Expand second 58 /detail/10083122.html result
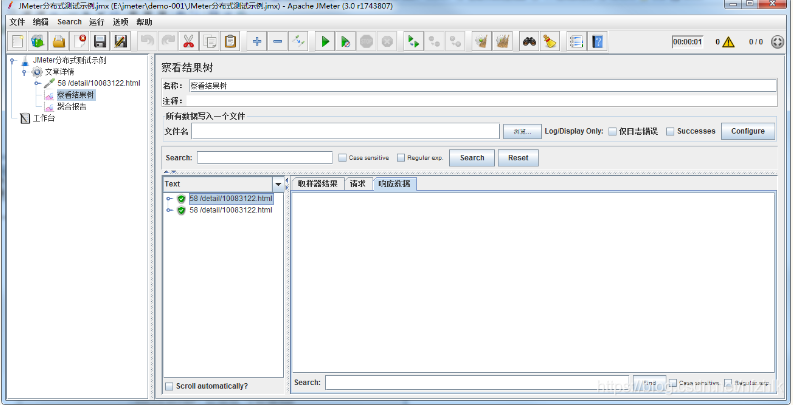 pos(169,210)
